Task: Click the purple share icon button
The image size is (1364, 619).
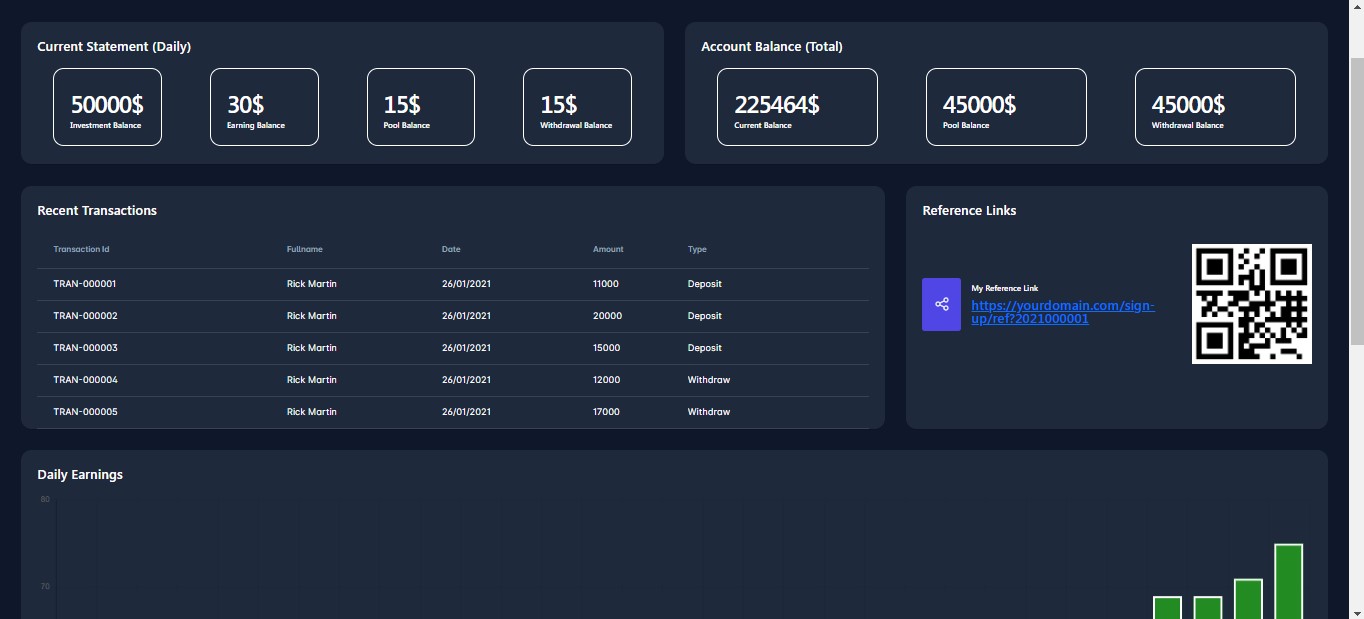Action: point(941,304)
